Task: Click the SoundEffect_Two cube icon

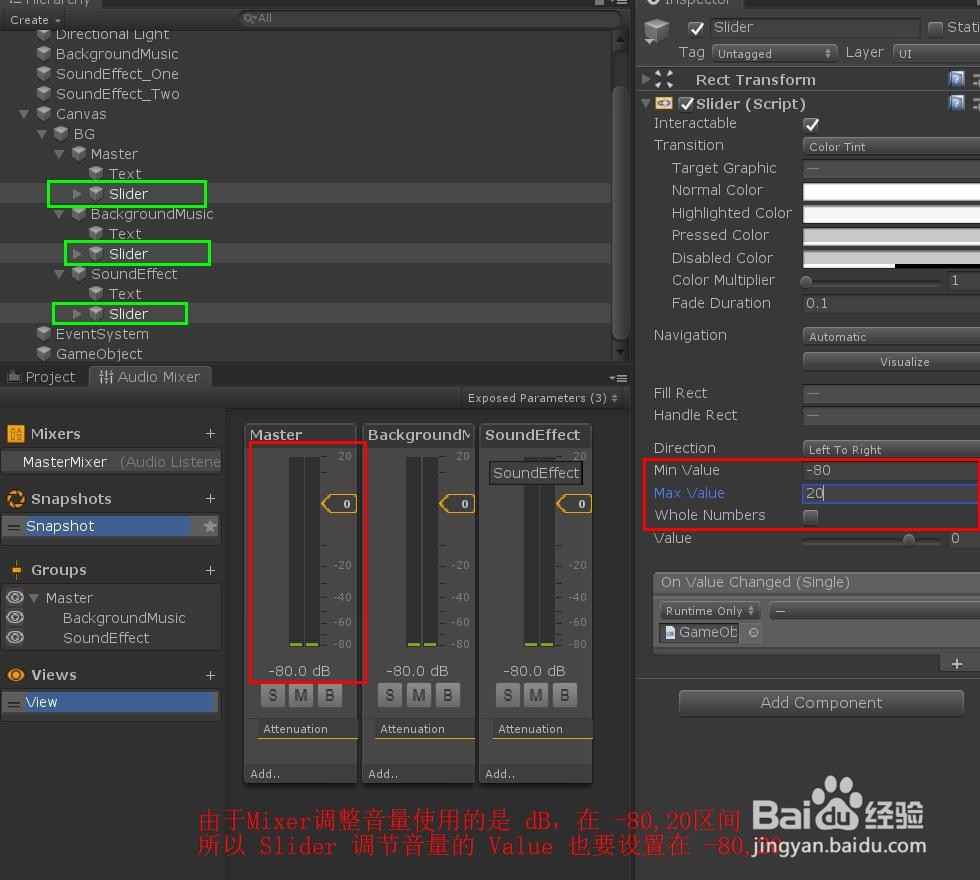Action: (44, 94)
